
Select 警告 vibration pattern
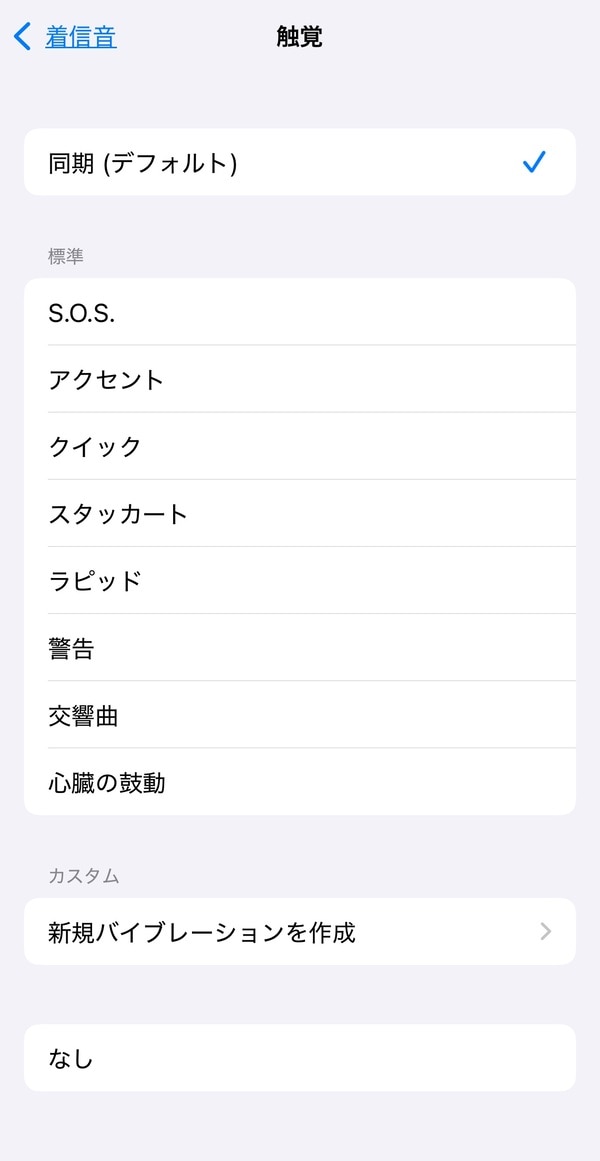(x=71, y=648)
